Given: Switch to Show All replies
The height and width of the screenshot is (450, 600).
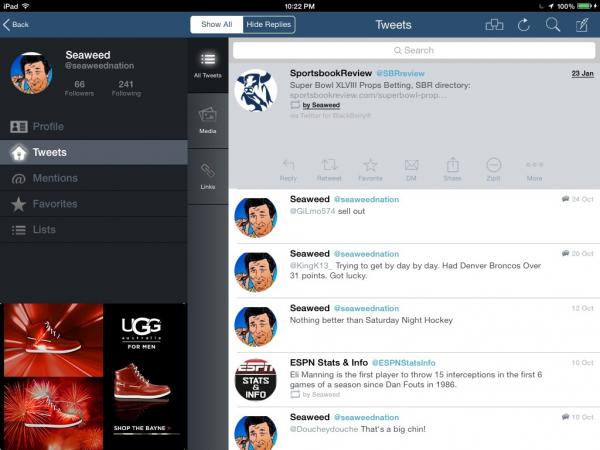Looking at the screenshot, I should 216,25.
